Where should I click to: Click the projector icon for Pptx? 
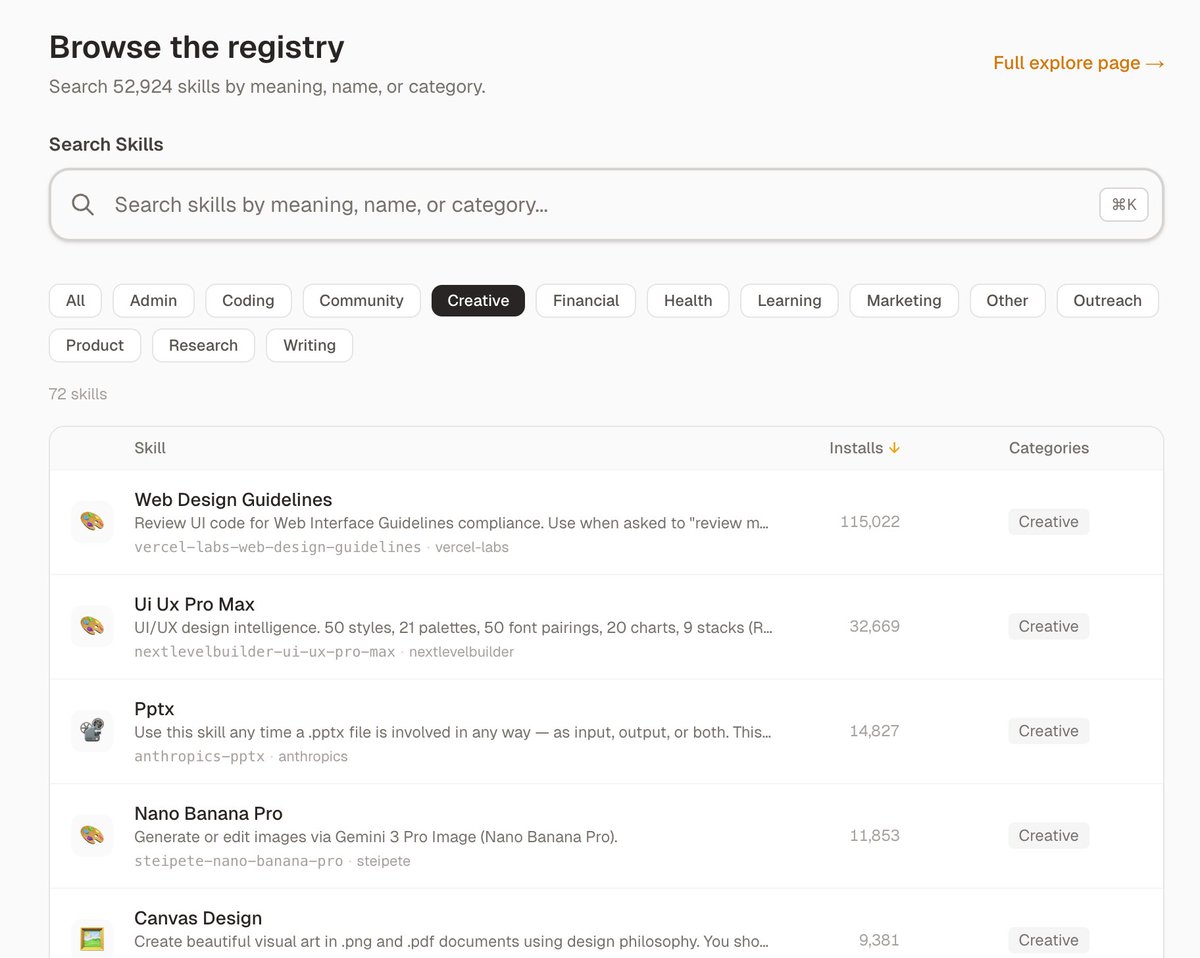point(92,731)
